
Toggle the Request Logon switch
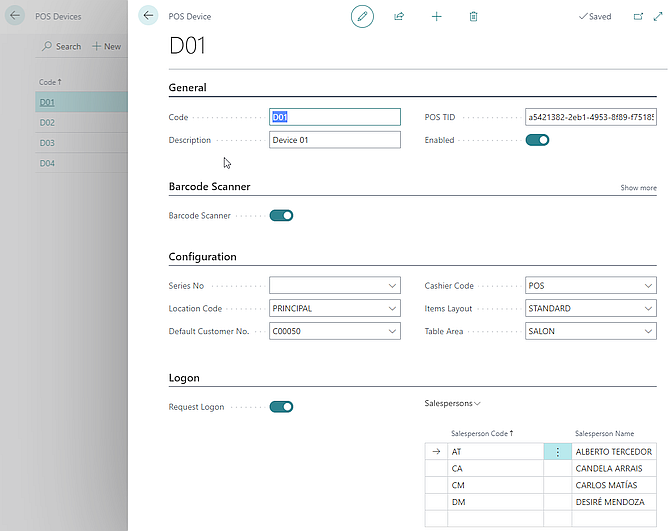pyautogui.click(x=281, y=406)
